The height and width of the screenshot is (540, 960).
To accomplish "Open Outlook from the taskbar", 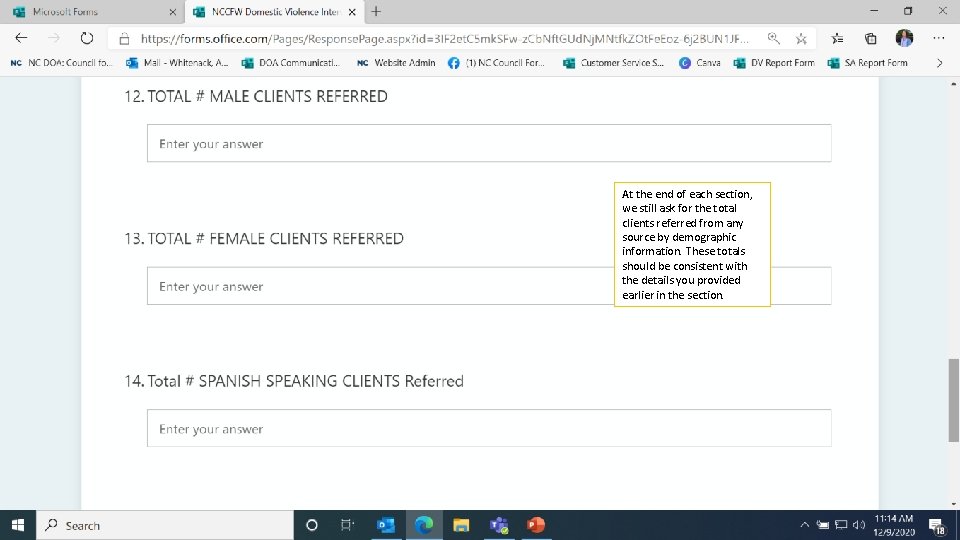I will pos(386,525).
